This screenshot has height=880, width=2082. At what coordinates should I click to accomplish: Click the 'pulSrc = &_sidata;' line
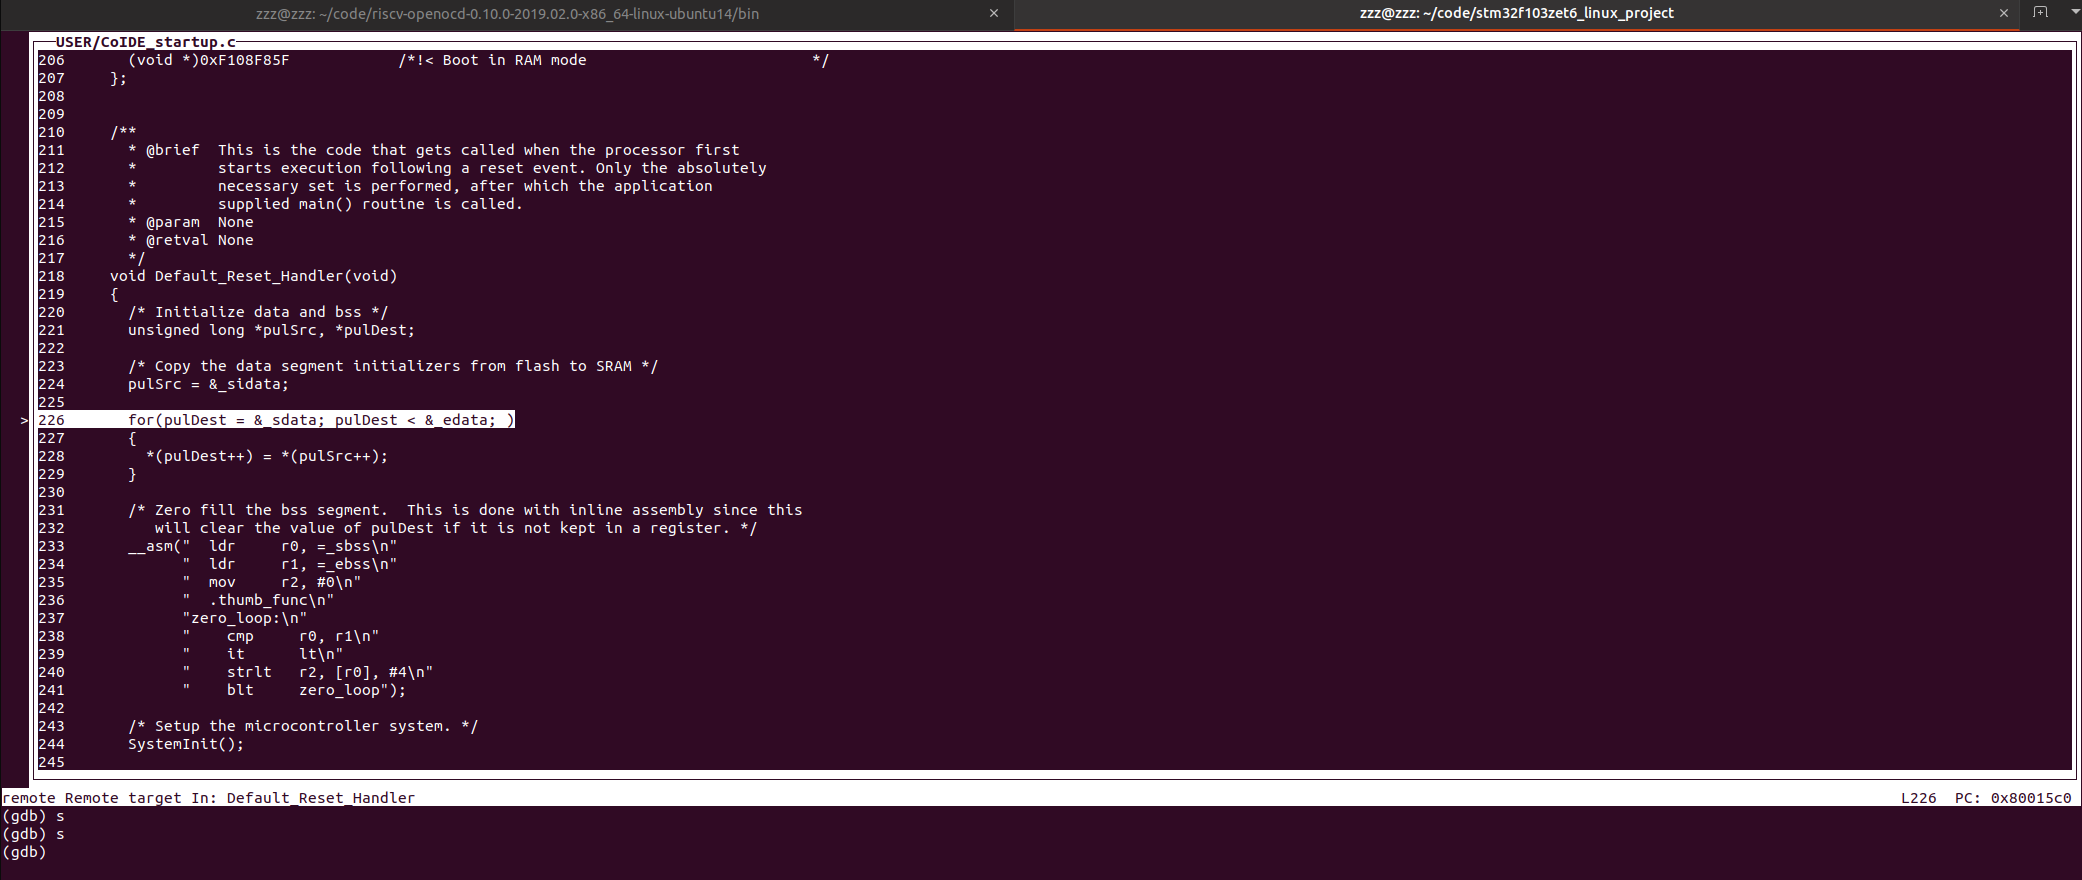[x=208, y=384]
